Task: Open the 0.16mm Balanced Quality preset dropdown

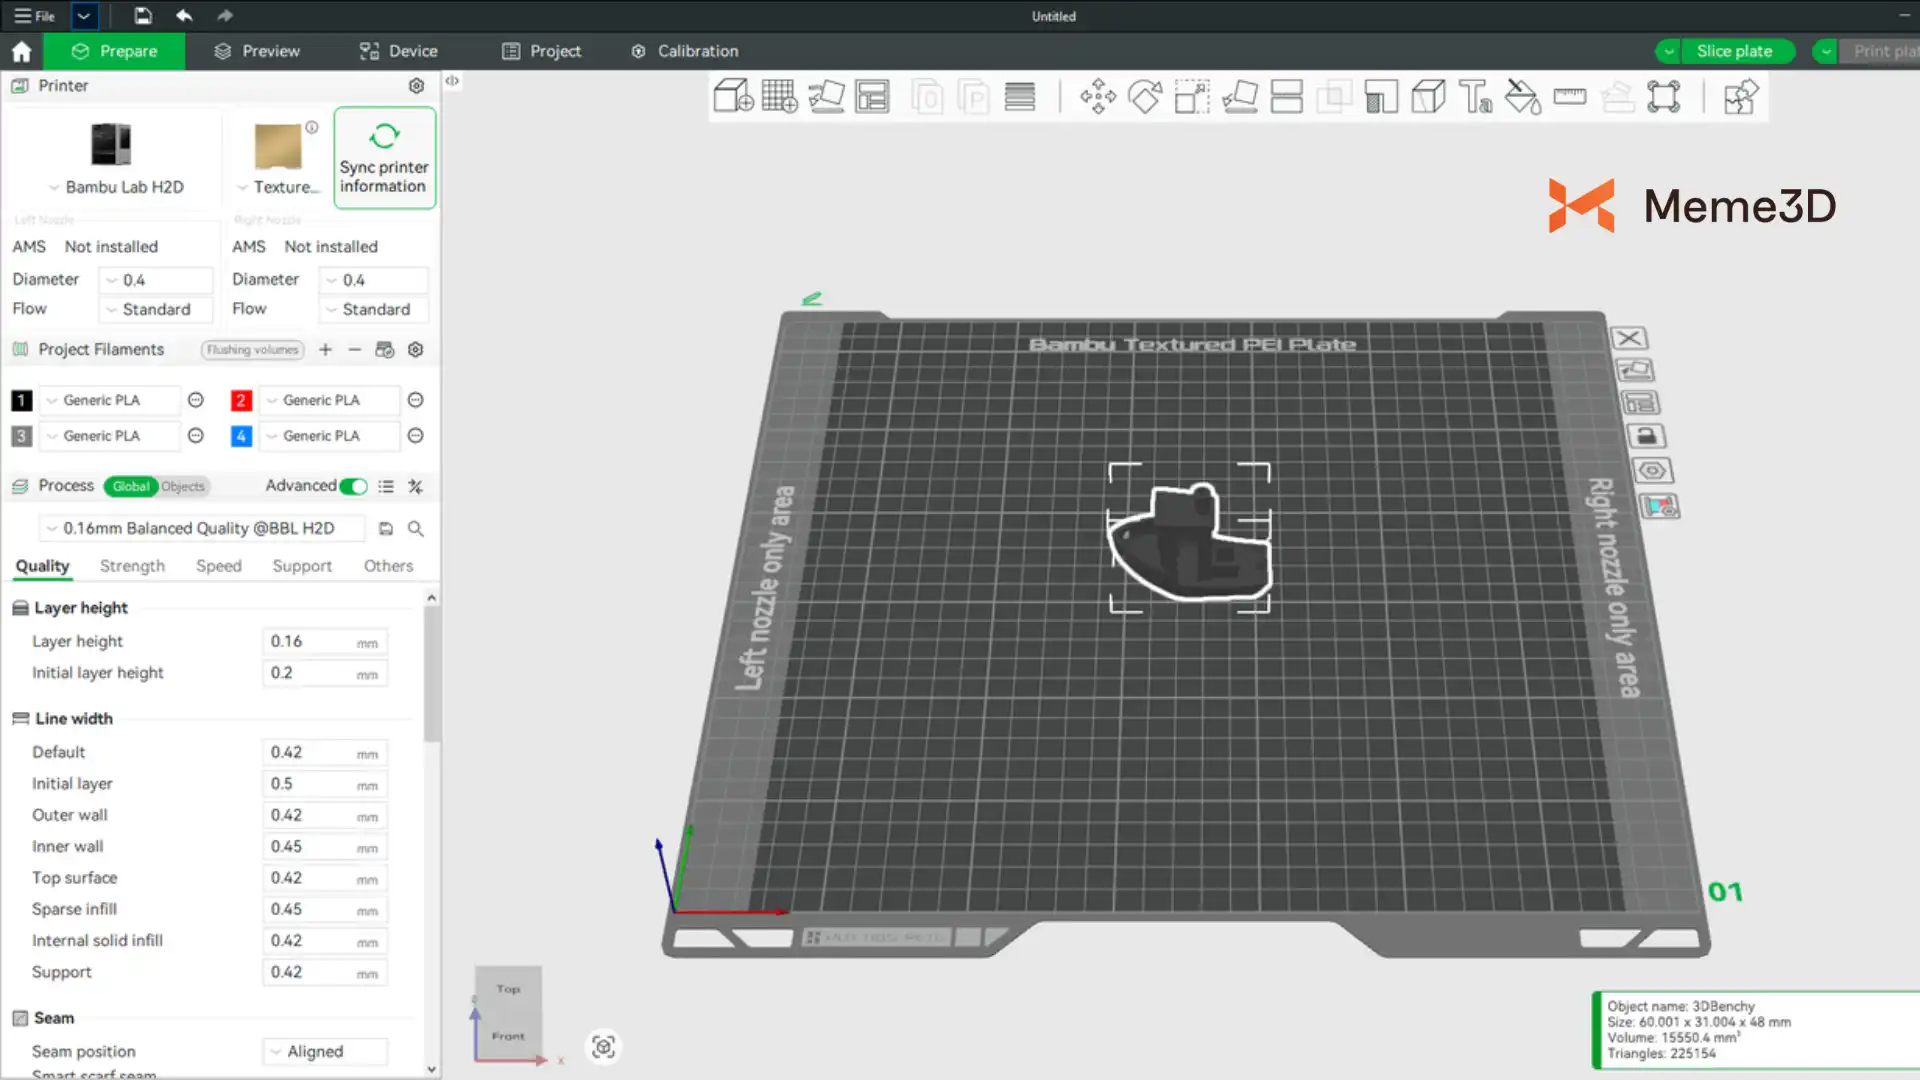Action: (x=198, y=528)
